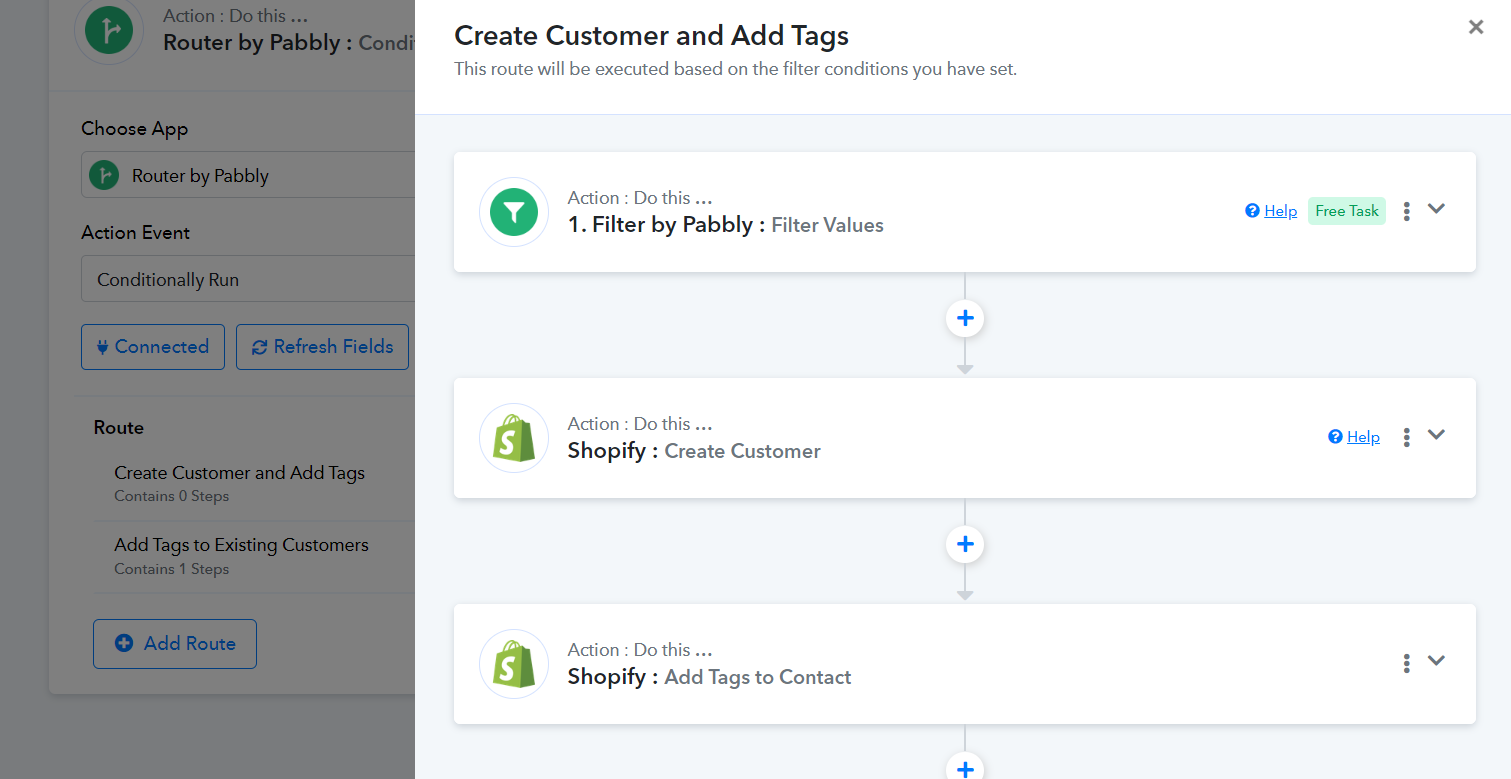Open the Action Event dropdown showing Conditionally Run
Viewport: 1511px width, 779px height.
coord(248,279)
